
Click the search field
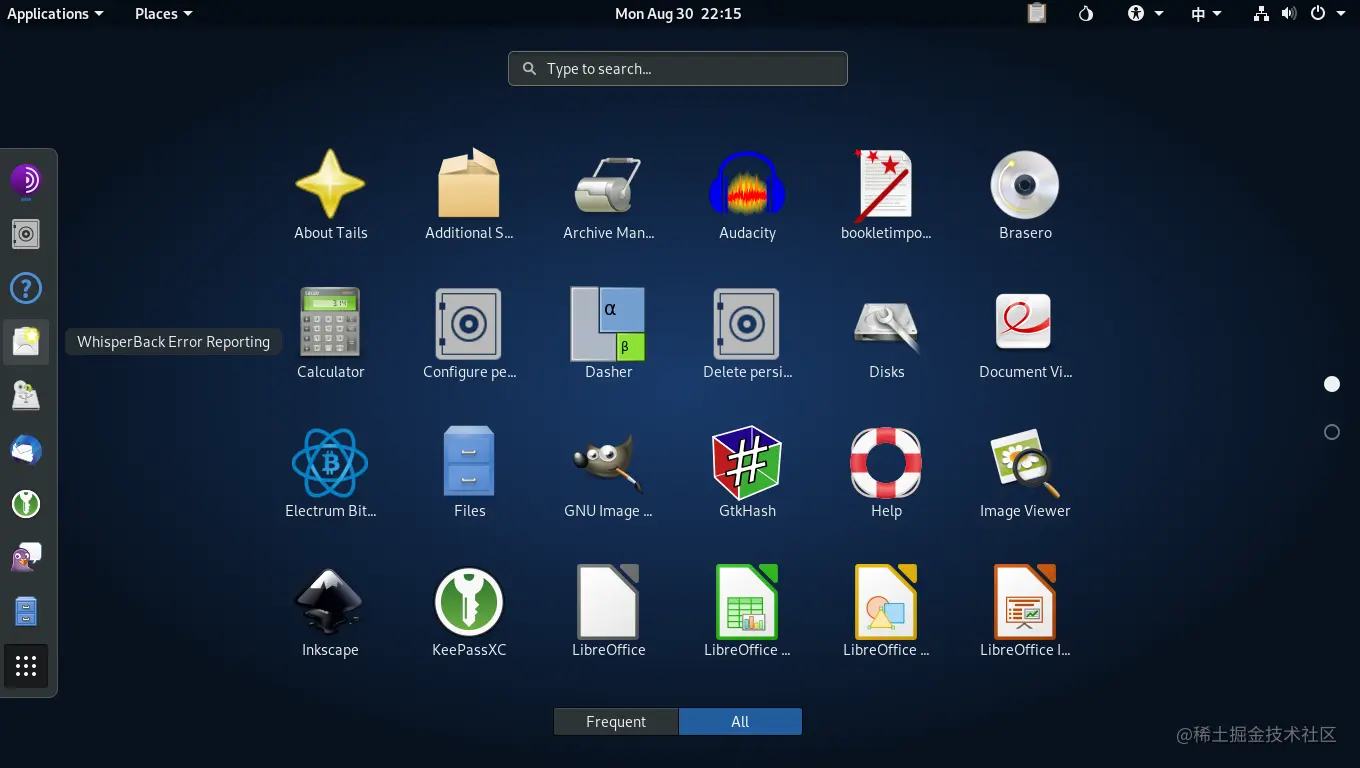[678, 68]
